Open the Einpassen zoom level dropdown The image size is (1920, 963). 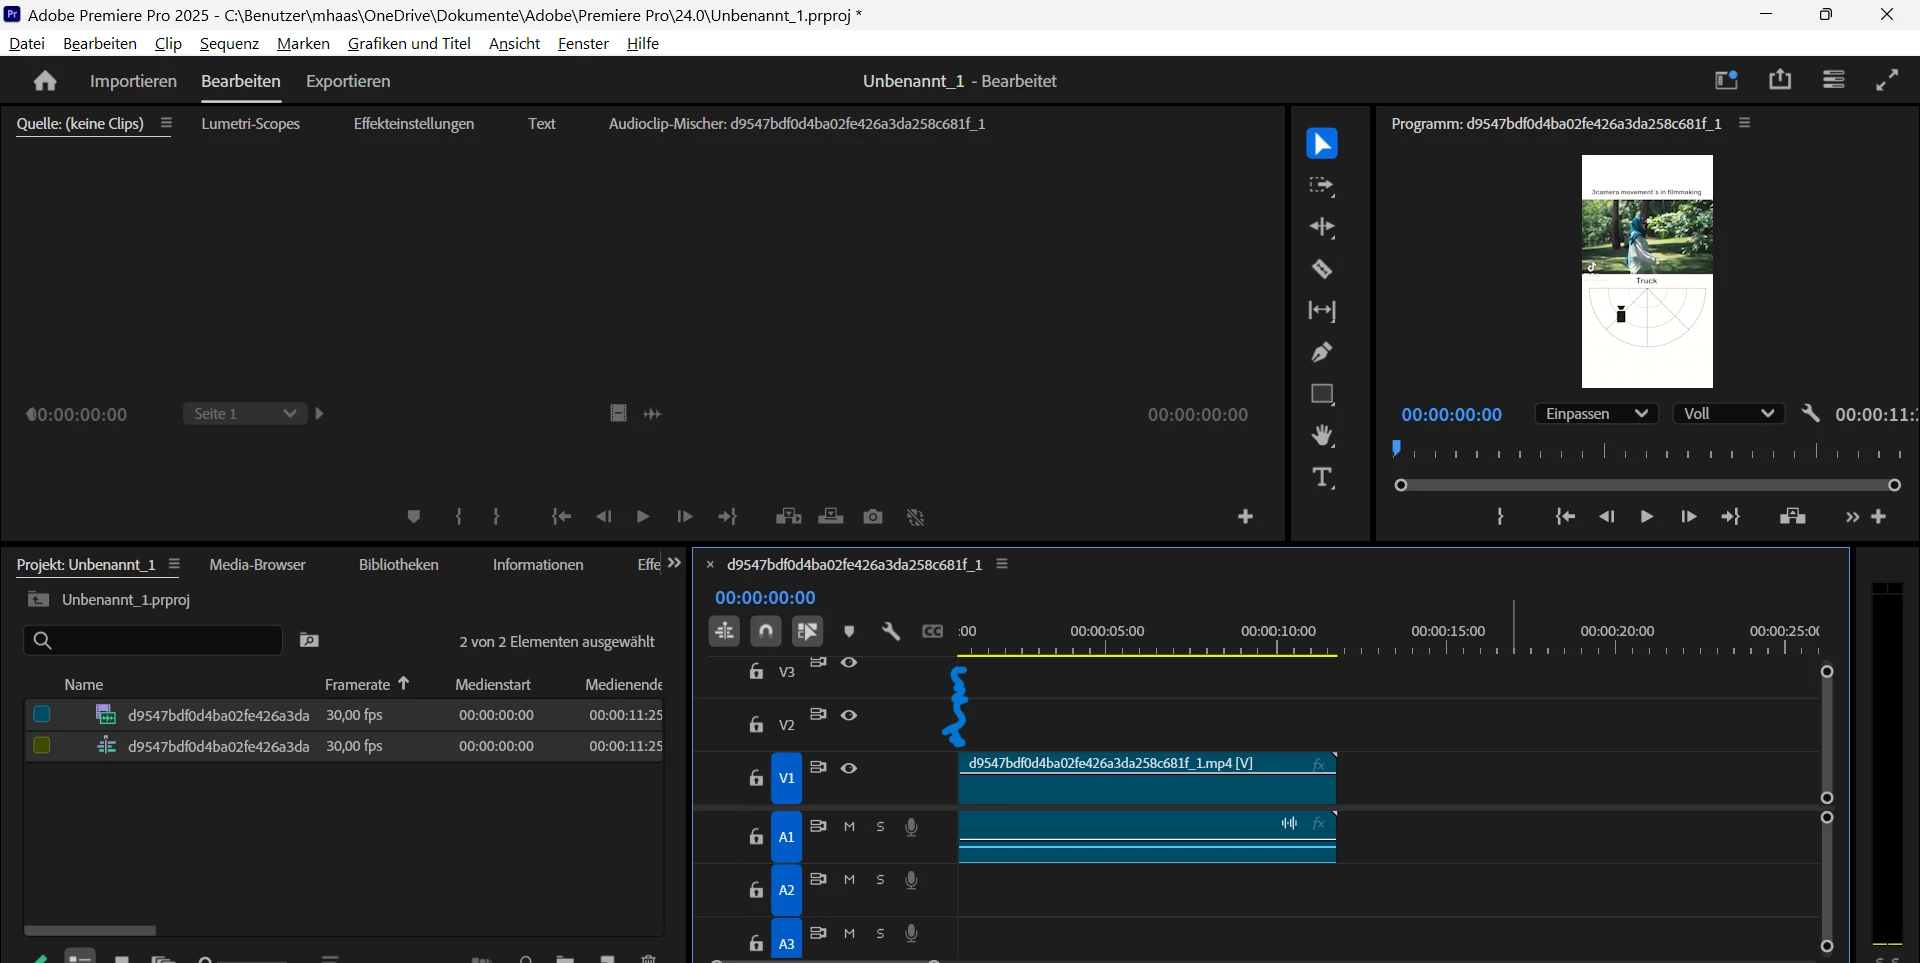pyautogui.click(x=1597, y=414)
